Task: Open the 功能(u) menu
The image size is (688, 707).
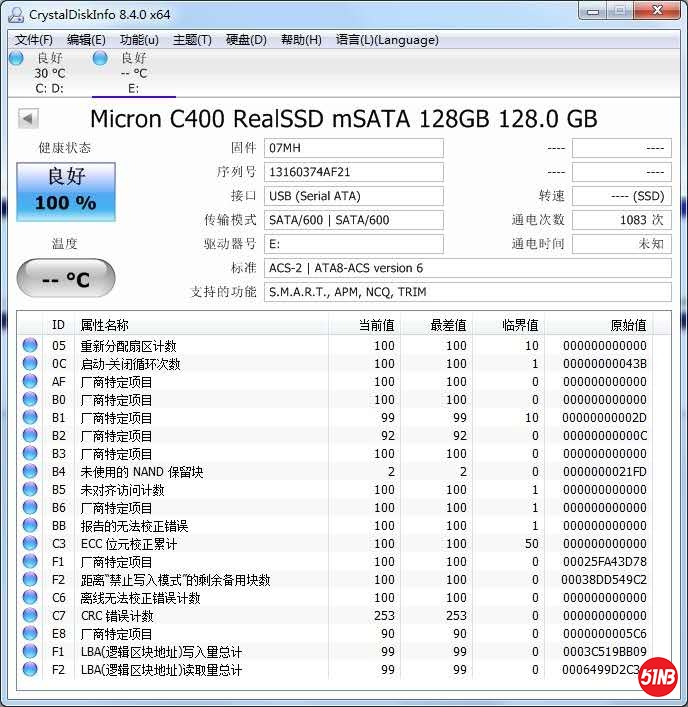Action: point(139,40)
